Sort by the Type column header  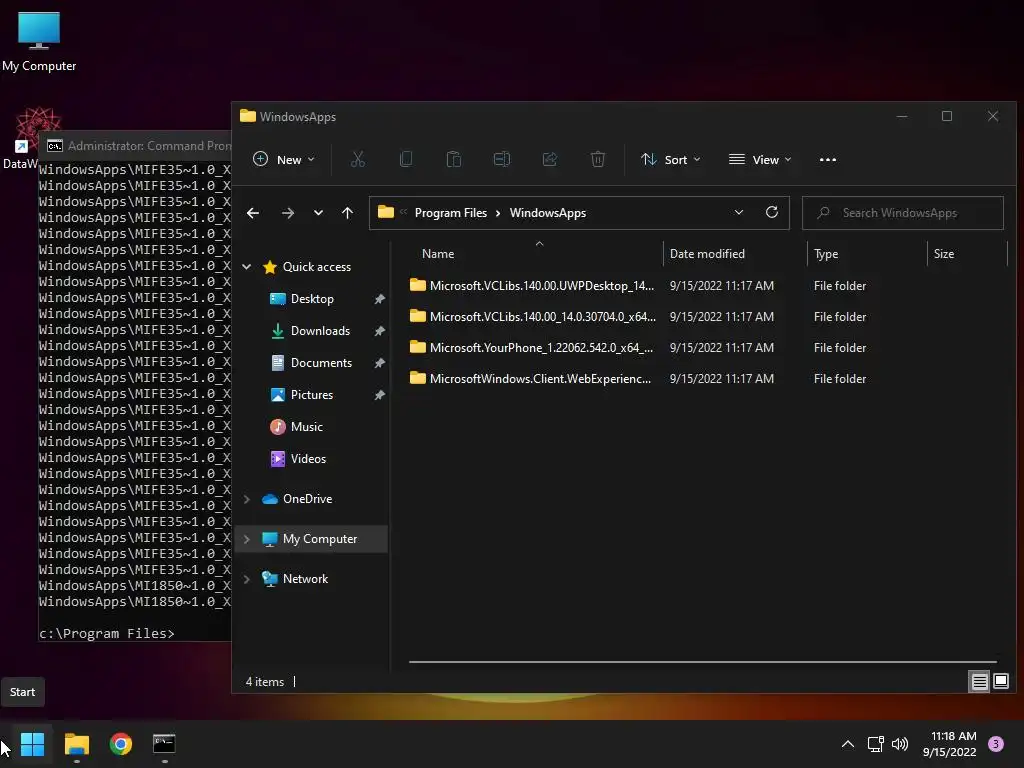click(x=867, y=254)
